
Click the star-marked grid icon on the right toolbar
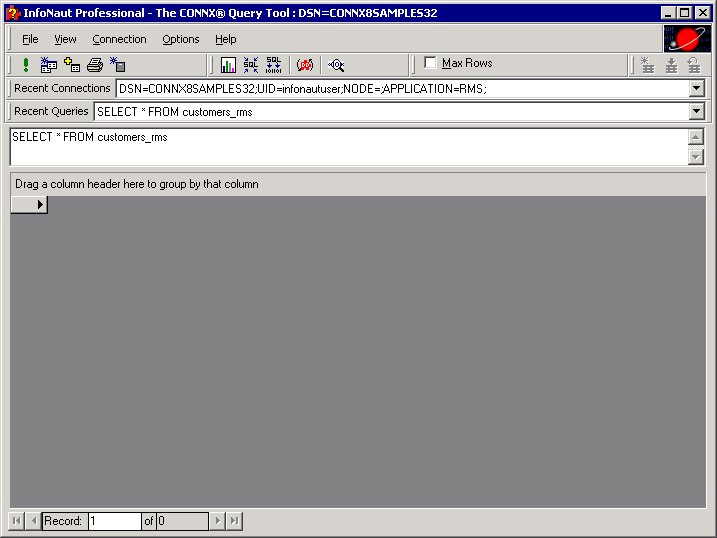[647, 65]
